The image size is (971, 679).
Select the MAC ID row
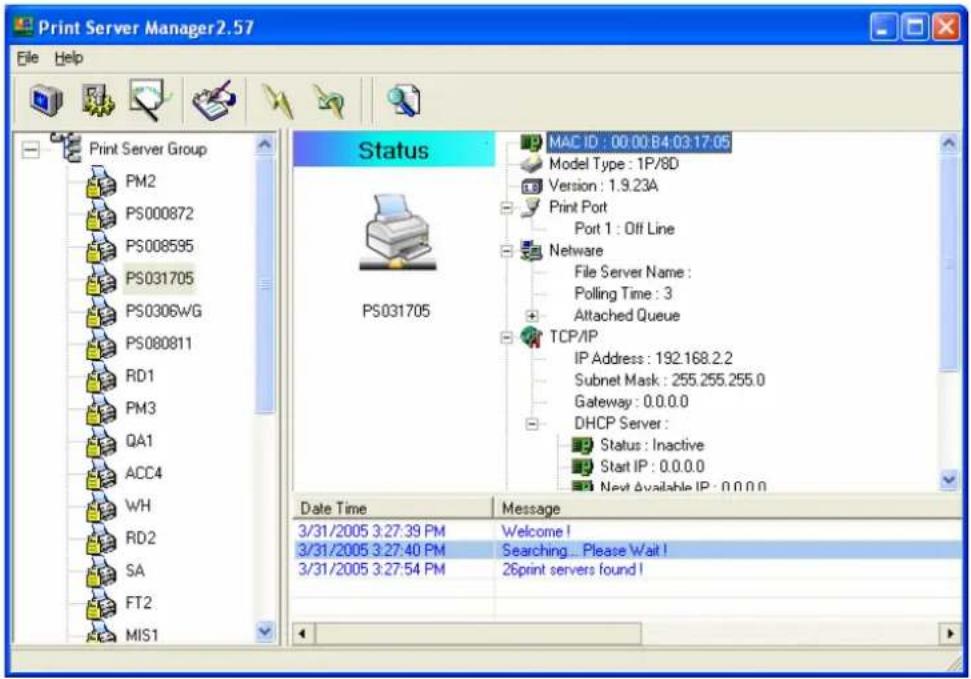pyautogui.click(x=639, y=142)
